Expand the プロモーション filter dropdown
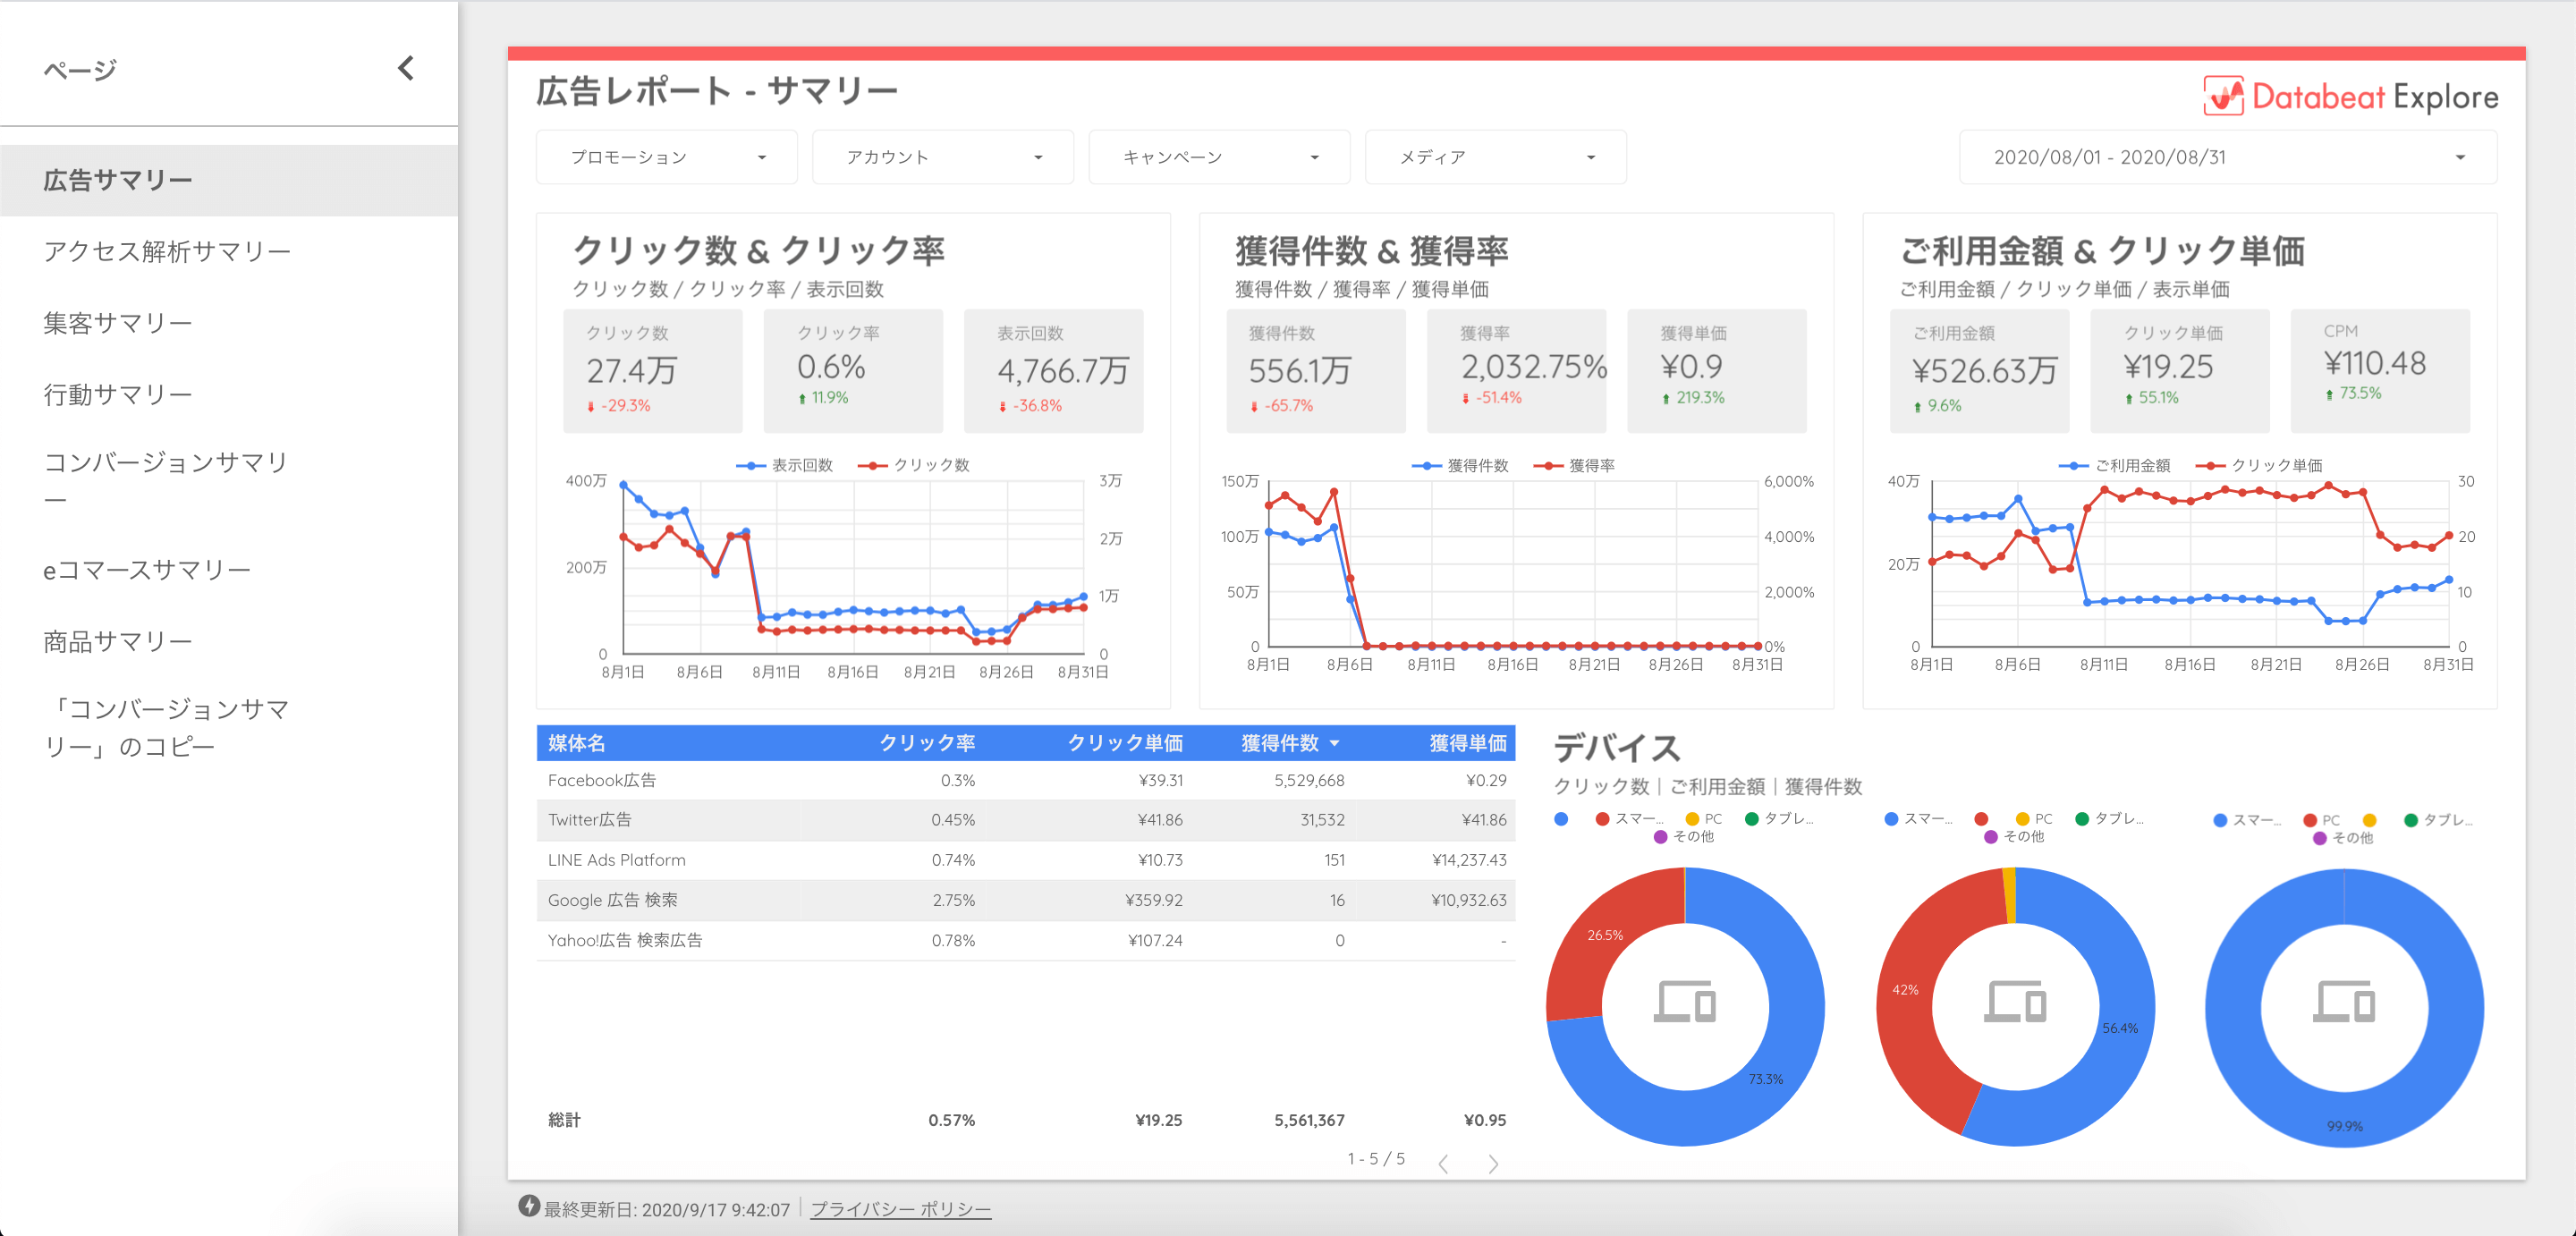The width and height of the screenshot is (2576, 1236). (x=667, y=157)
